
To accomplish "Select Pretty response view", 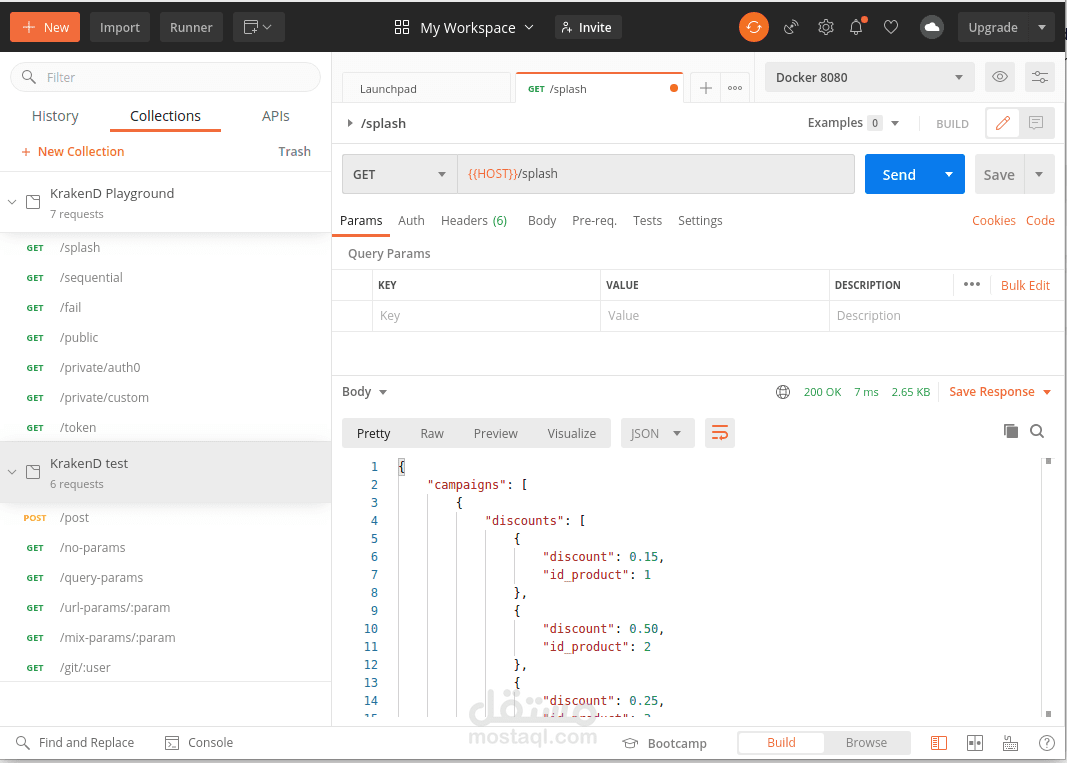I will point(374,434).
